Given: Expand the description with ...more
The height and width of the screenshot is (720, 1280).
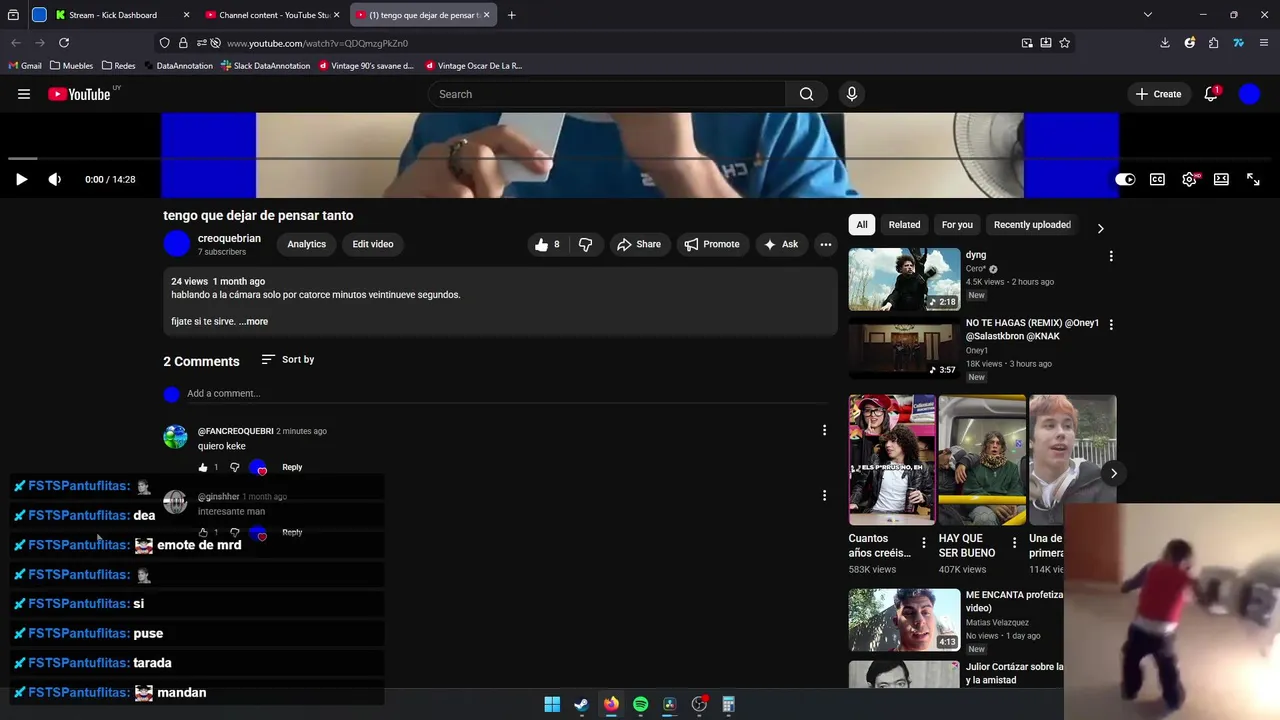Looking at the screenshot, I should (x=254, y=322).
